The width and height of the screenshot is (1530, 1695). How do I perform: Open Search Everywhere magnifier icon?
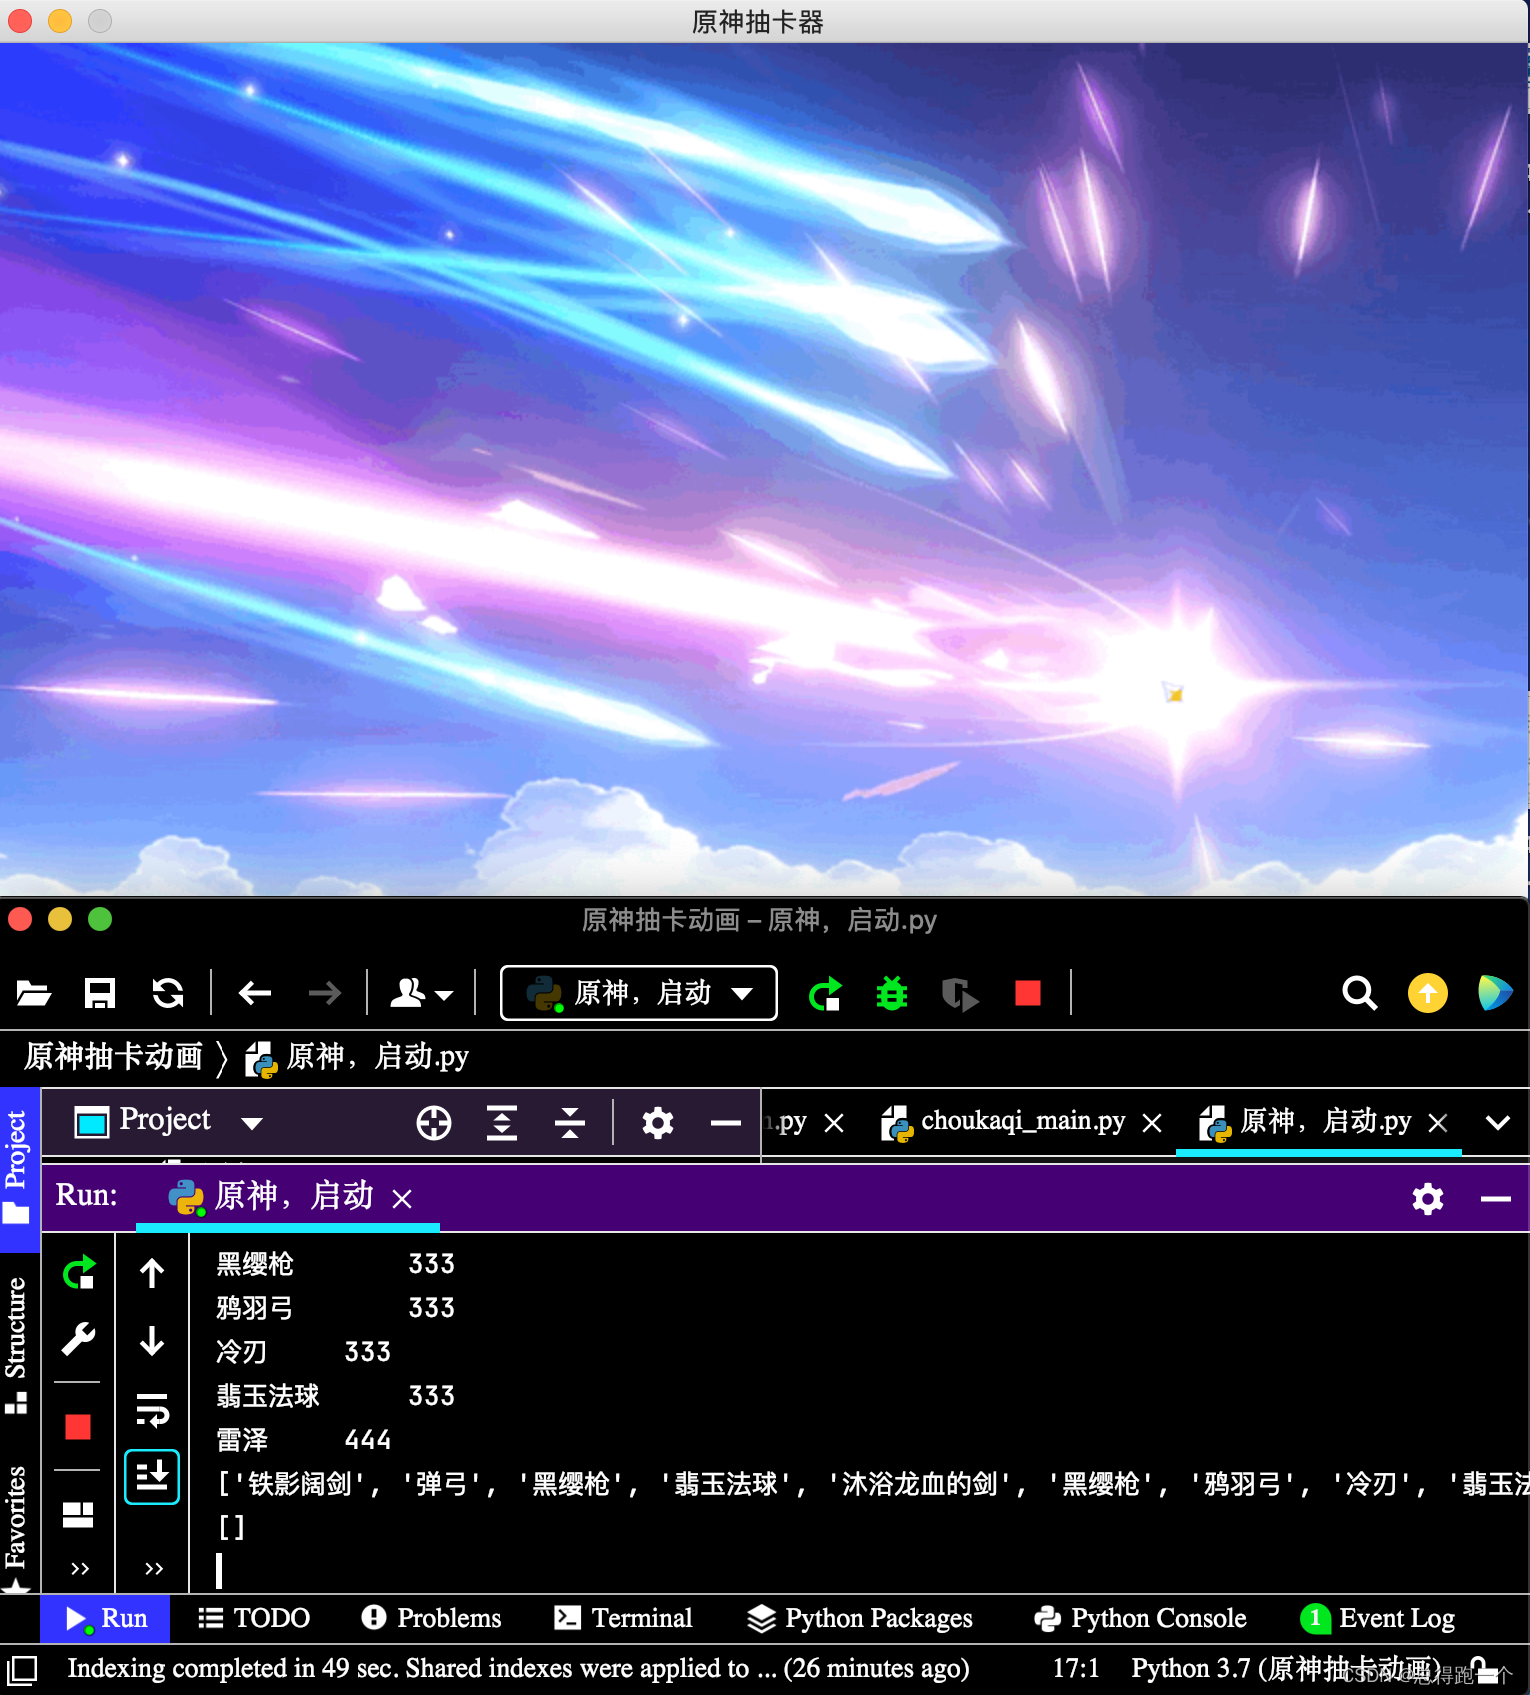1360,993
